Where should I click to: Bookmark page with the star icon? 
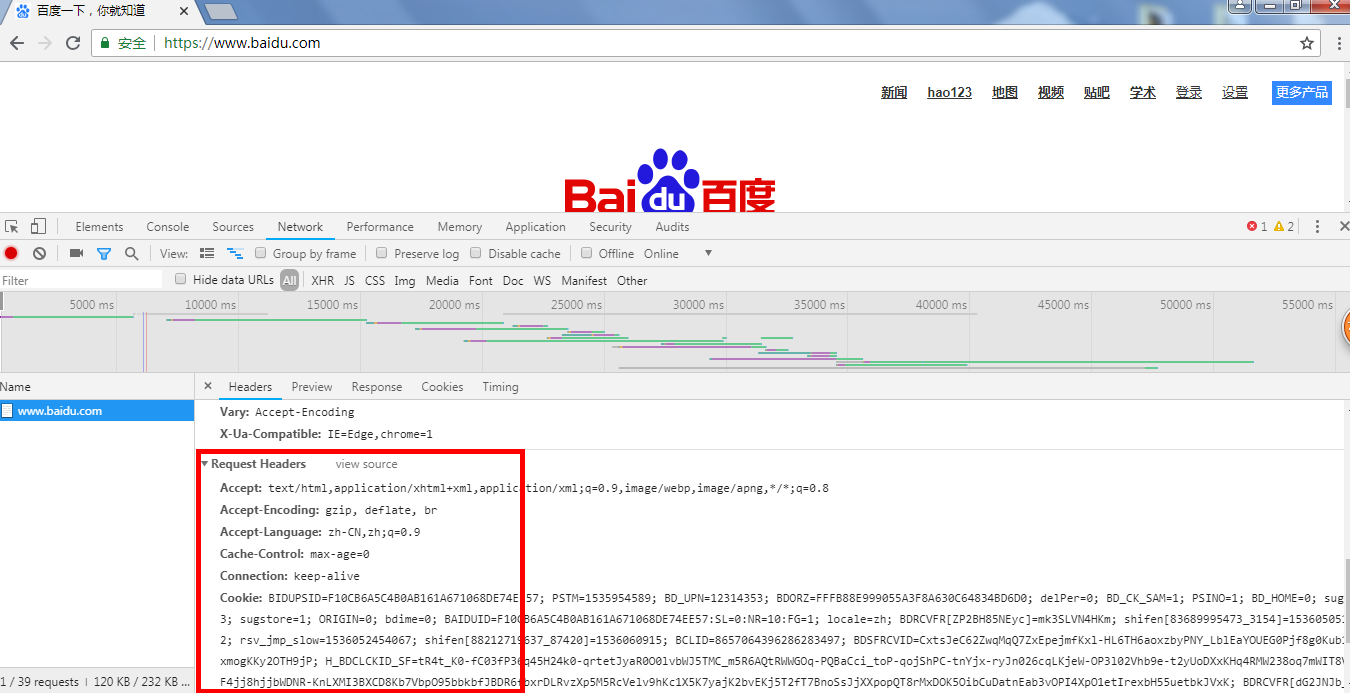(1306, 43)
